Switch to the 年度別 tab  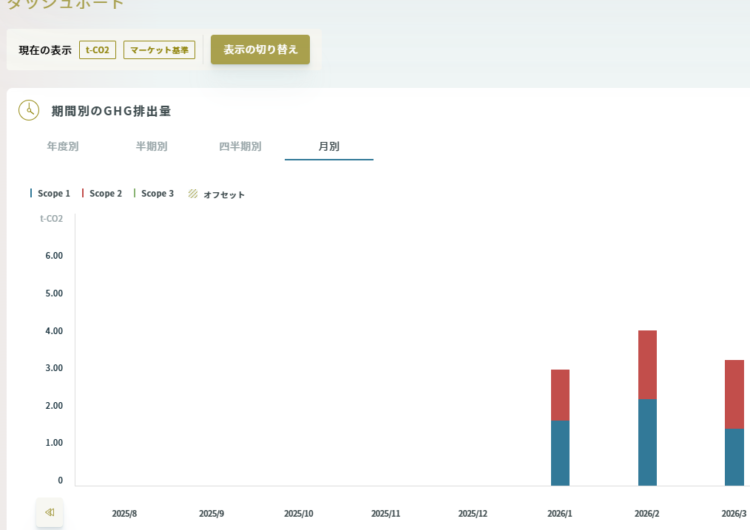[63, 146]
